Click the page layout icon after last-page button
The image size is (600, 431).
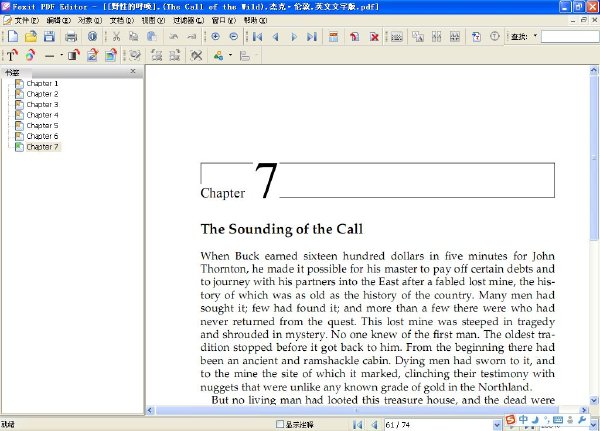(334, 37)
